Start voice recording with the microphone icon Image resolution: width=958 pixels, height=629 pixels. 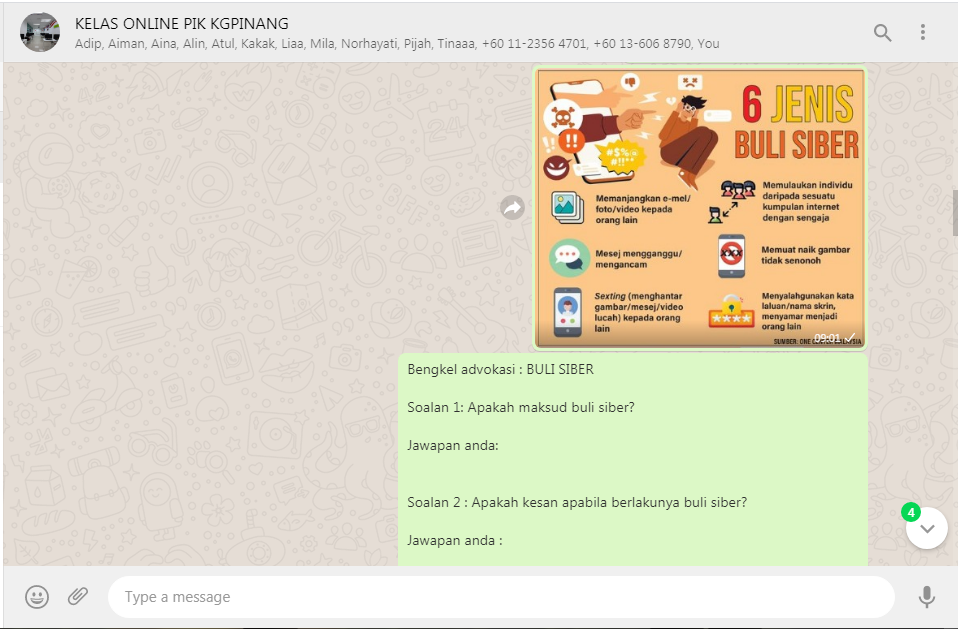click(x=927, y=597)
